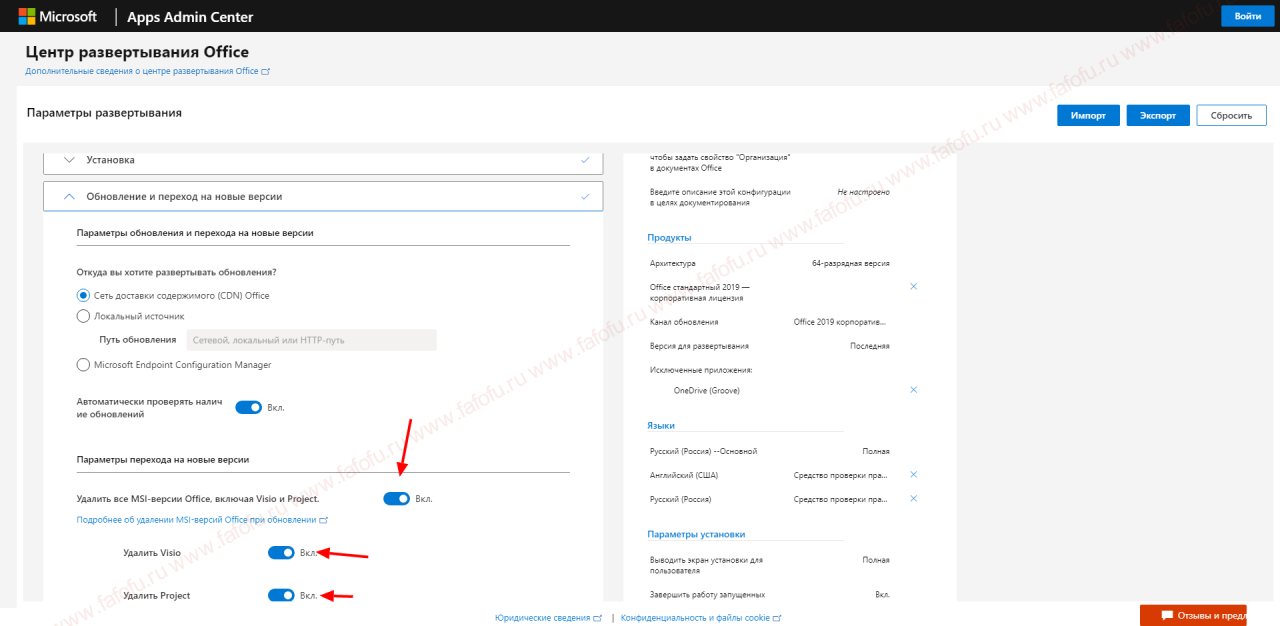The height and width of the screenshot is (626, 1280).
Task: Click the external-link icon beside the cookie link
Action: pos(777,618)
